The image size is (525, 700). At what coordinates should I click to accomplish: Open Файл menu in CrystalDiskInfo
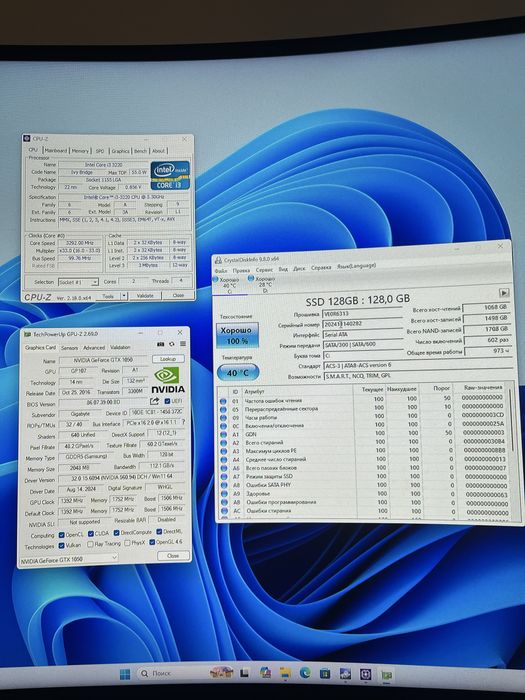221,271
